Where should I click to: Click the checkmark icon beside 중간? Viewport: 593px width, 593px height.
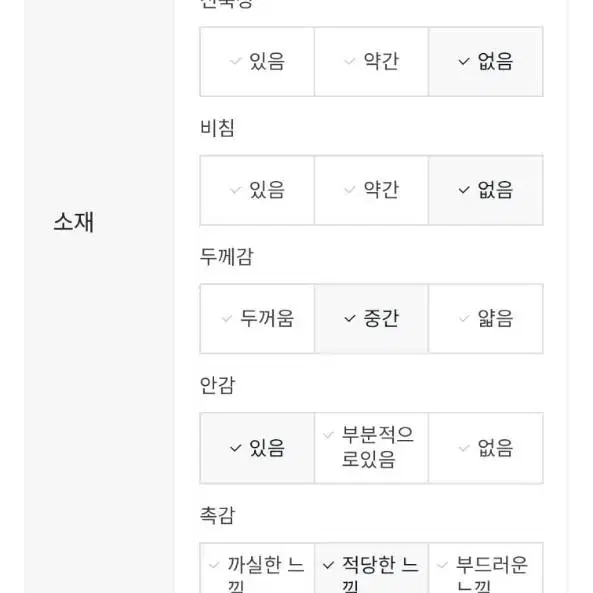pyautogui.click(x=350, y=319)
